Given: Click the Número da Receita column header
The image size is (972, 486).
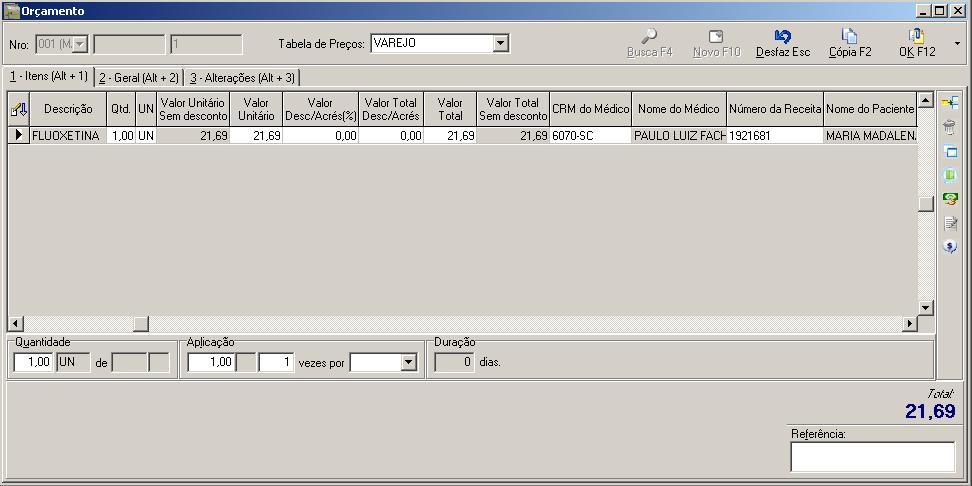Looking at the screenshot, I should [775, 110].
